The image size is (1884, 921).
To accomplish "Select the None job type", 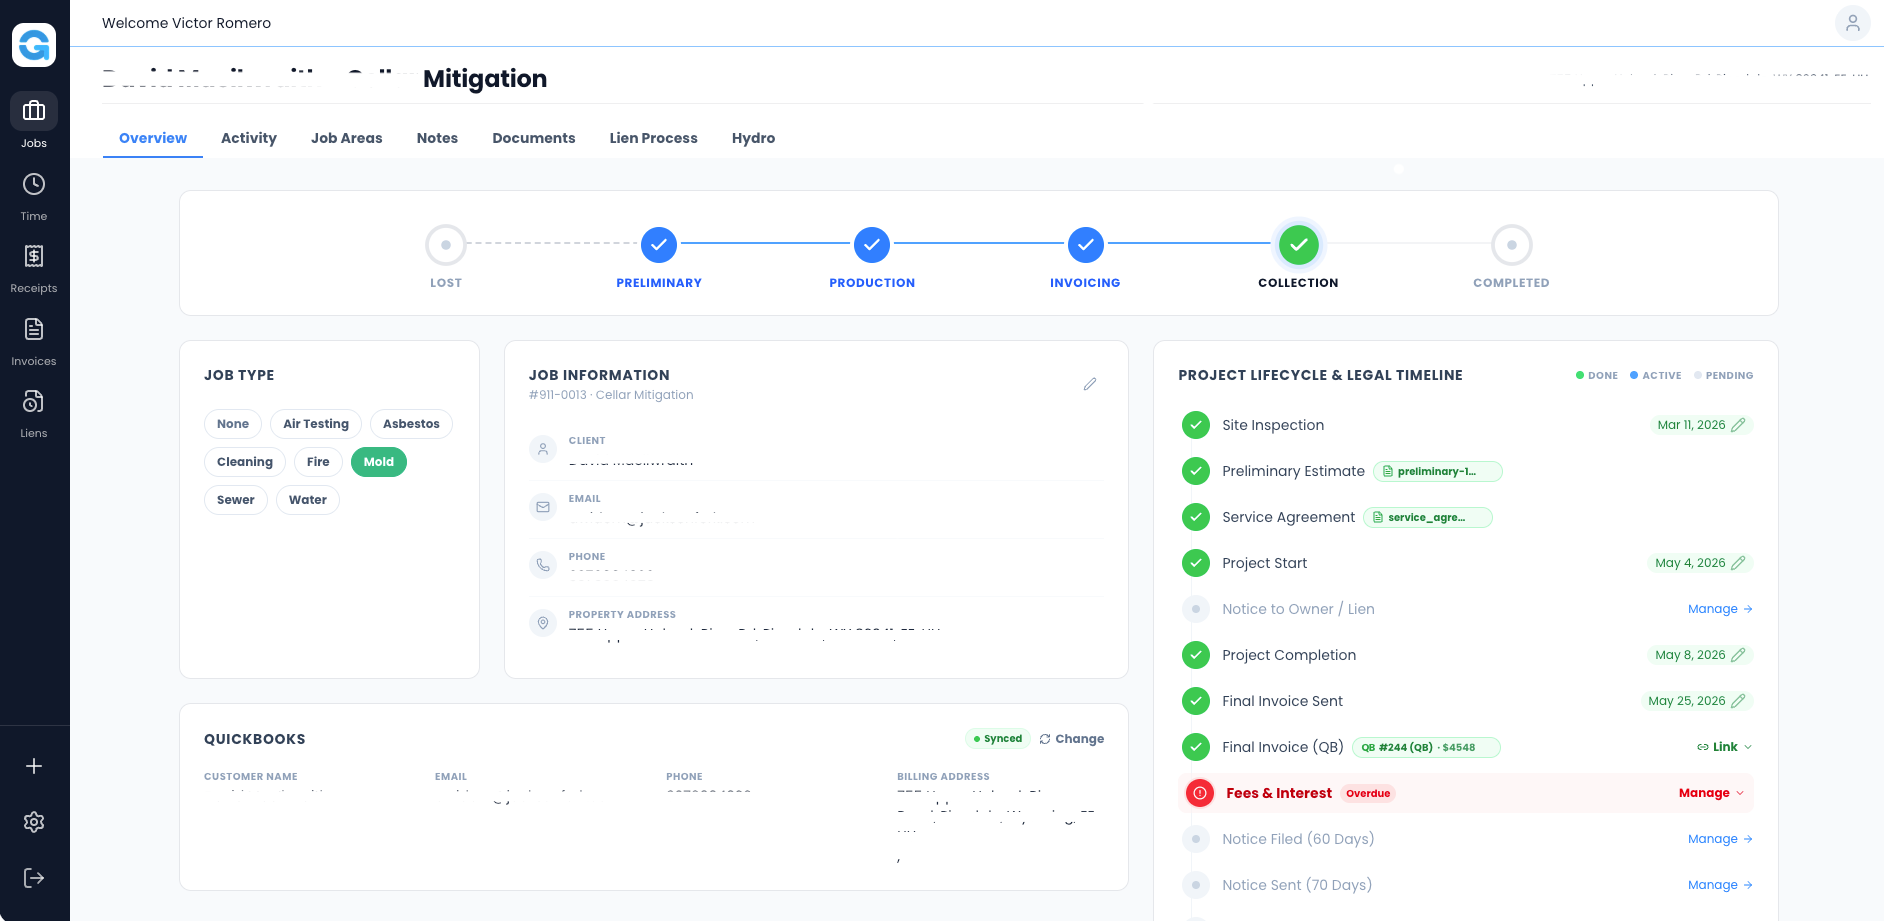I will pos(233,424).
